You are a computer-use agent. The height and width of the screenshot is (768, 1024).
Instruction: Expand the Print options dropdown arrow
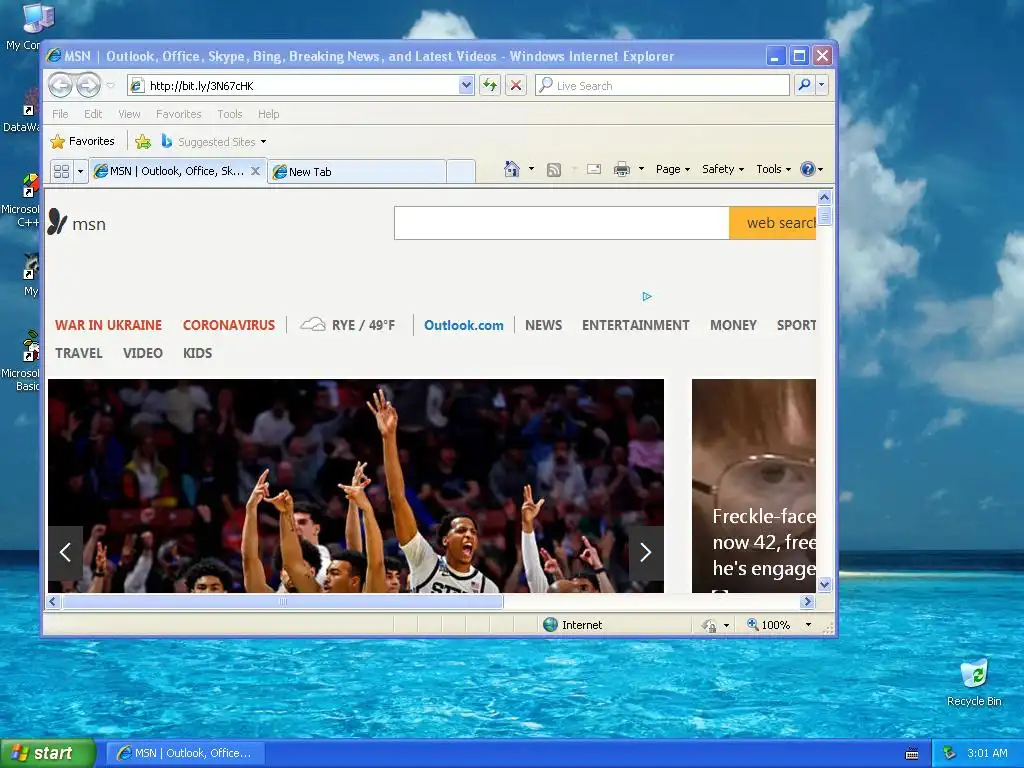tap(641, 169)
